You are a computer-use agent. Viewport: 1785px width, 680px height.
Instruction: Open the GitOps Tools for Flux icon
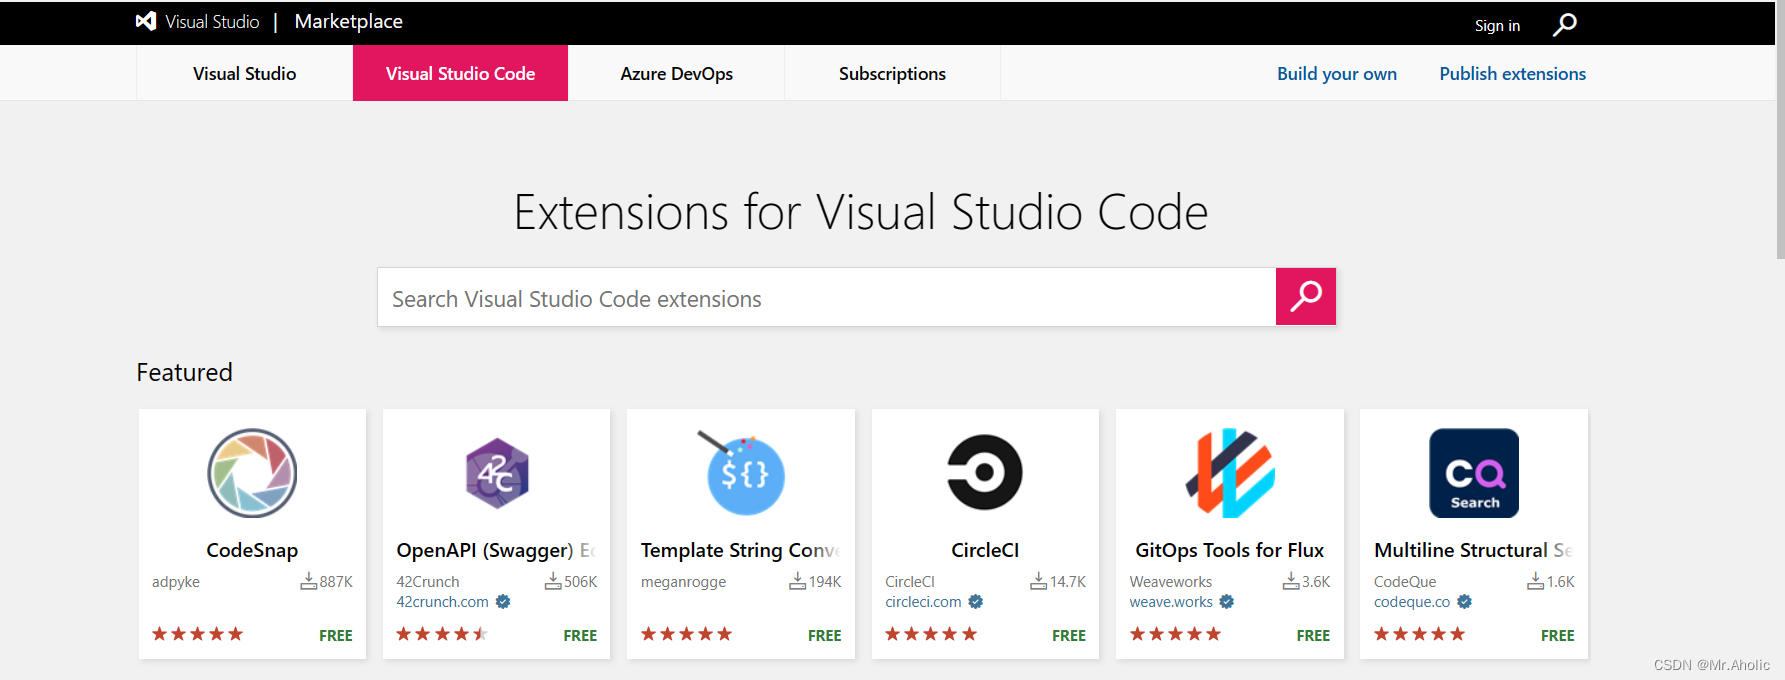tap(1230, 473)
